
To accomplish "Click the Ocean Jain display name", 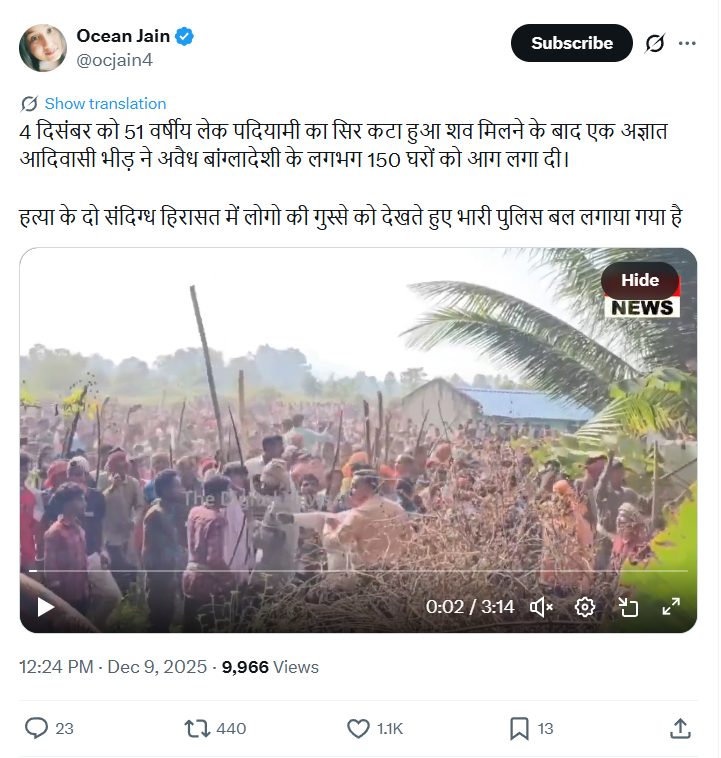I will tap(122, 36).
